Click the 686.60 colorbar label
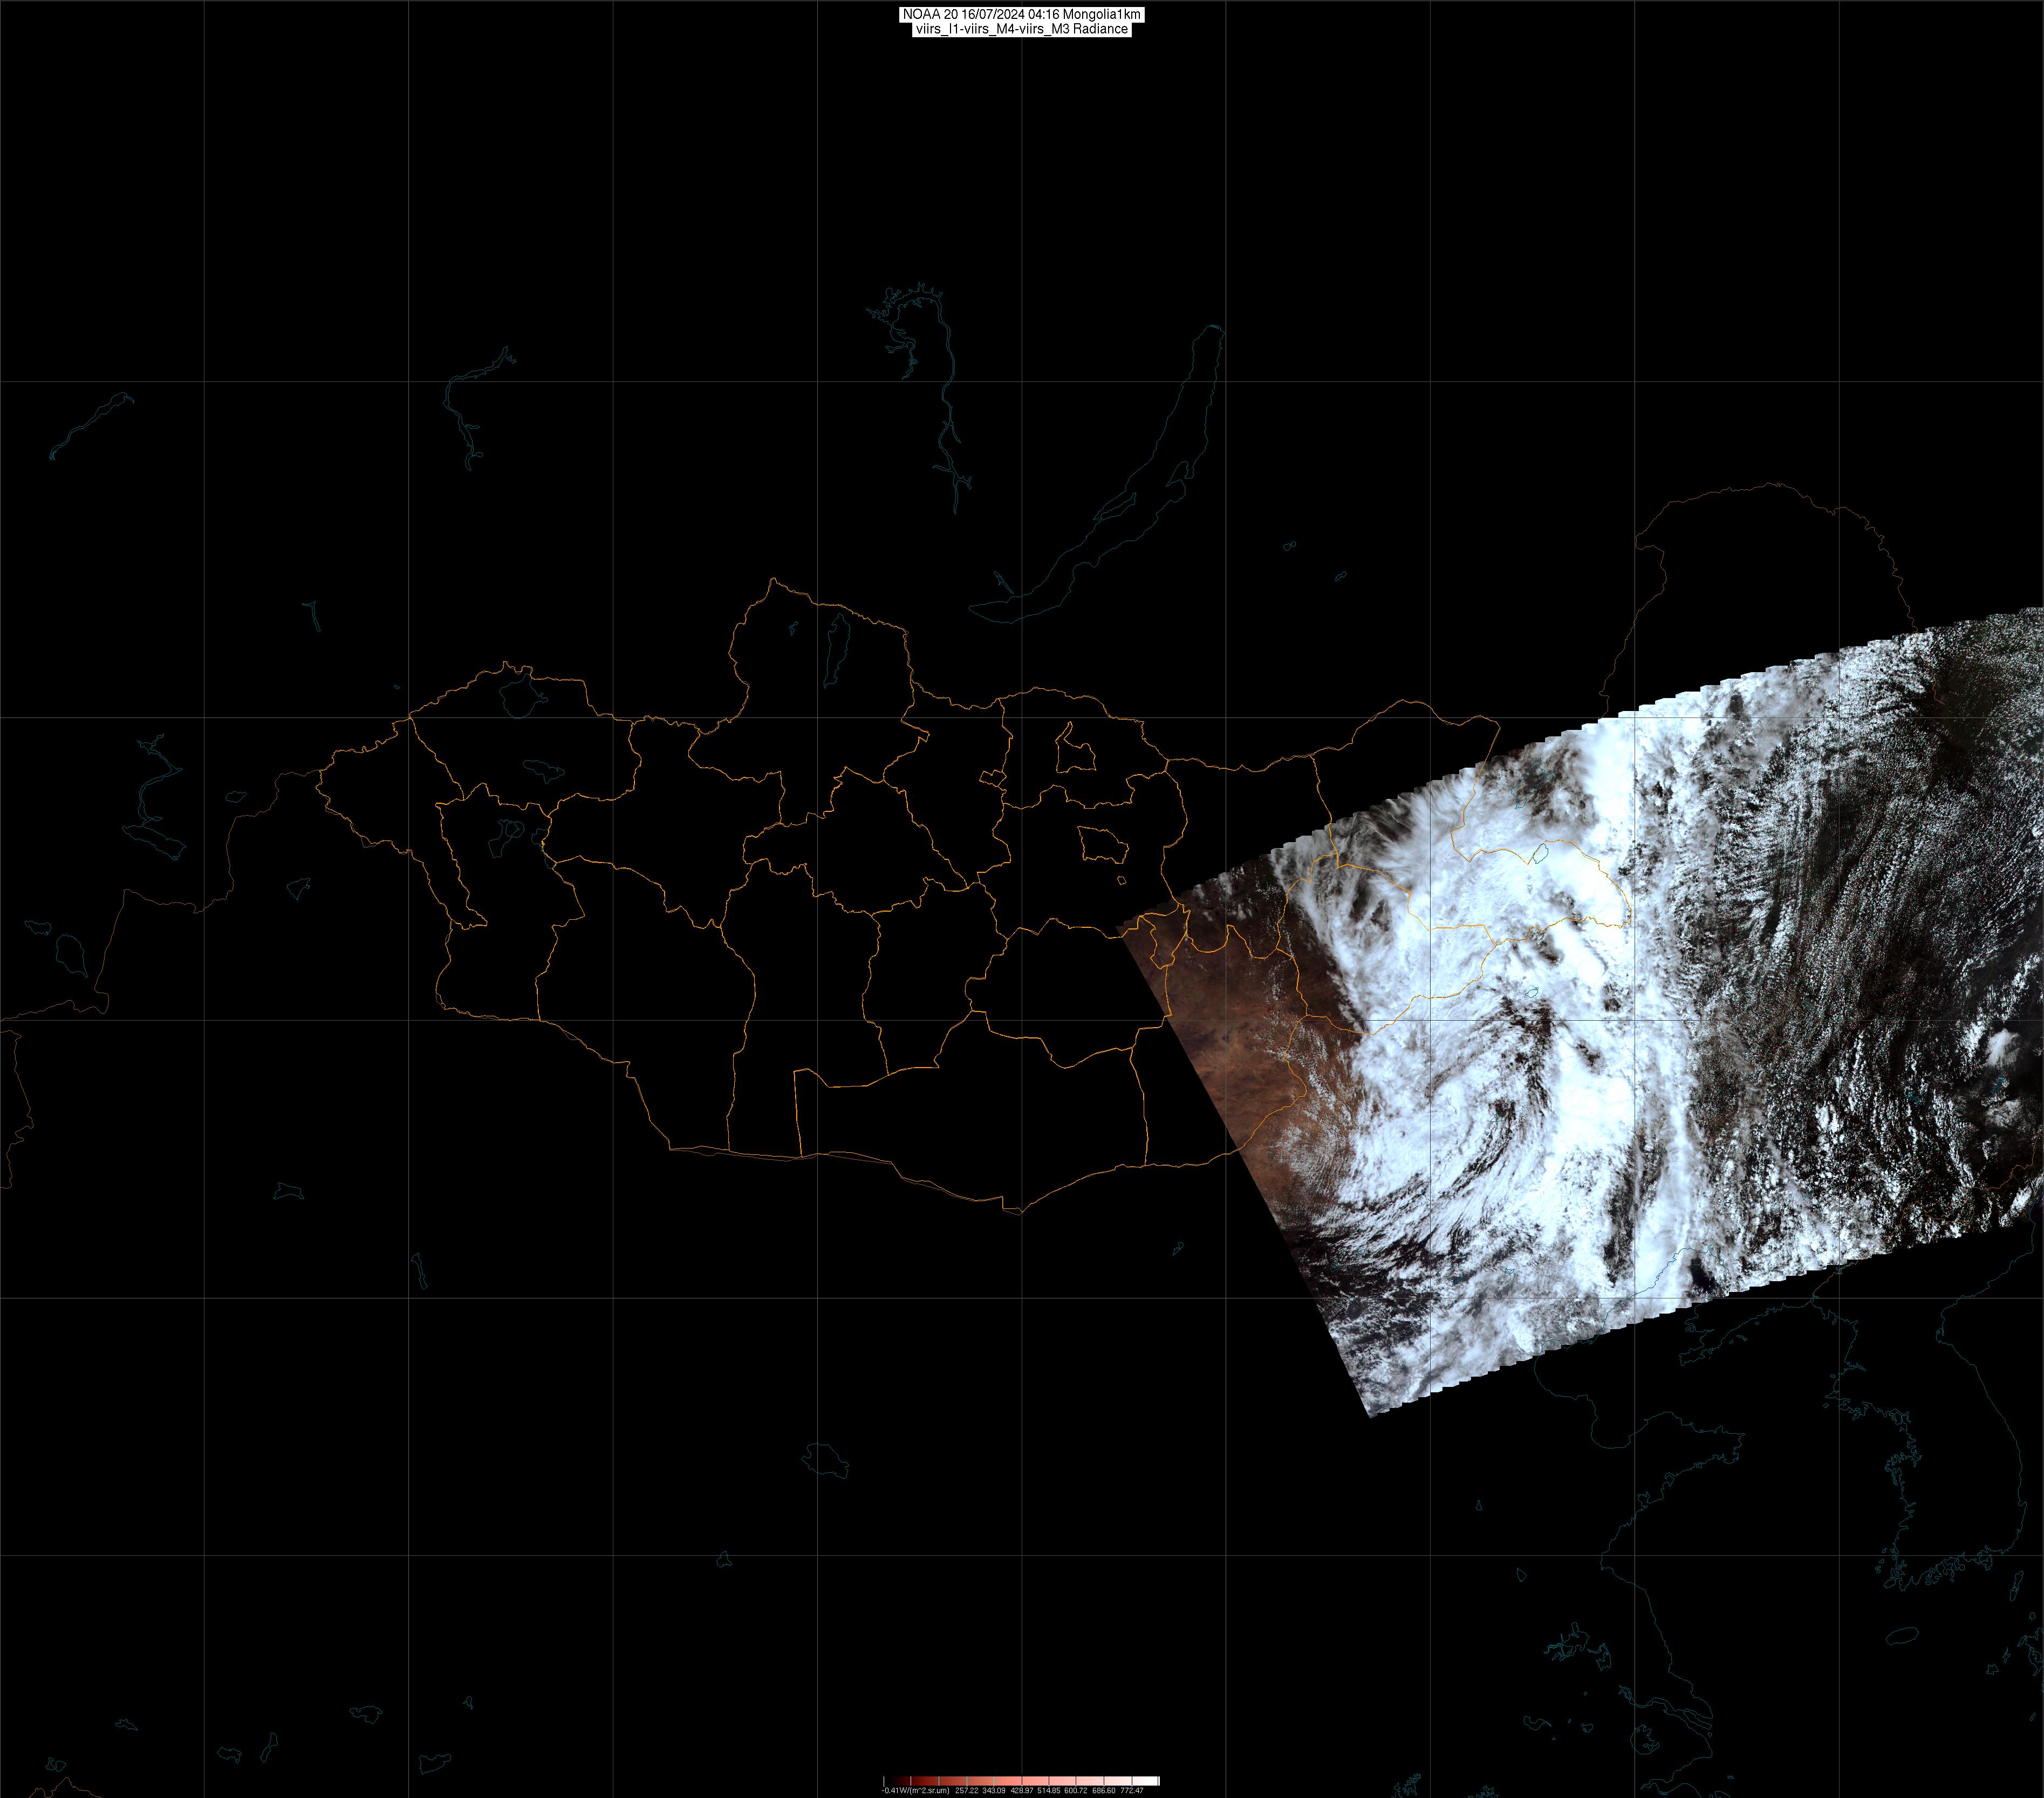The width and height of the screenshot is (2044, 1798). [x=1104, y=1791]
